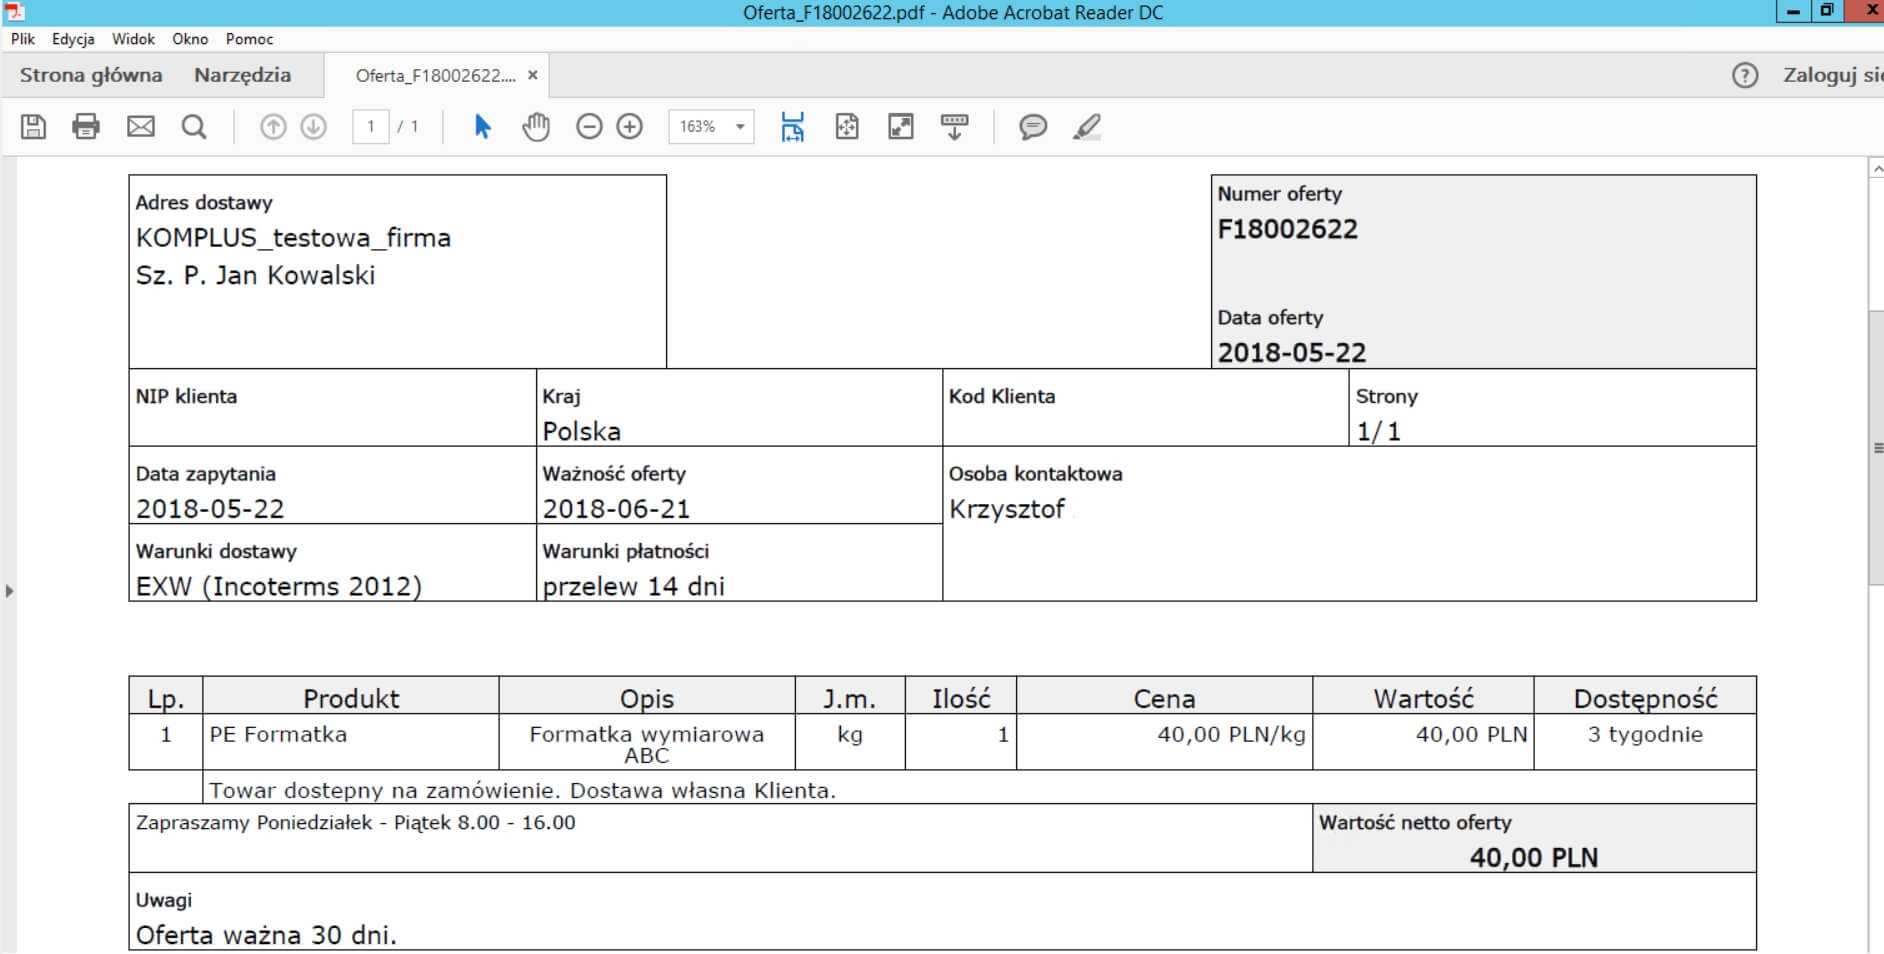Click the scrollbar up arrow
The width and height of the screenshot is (1884, 954).
point(1877,169)
